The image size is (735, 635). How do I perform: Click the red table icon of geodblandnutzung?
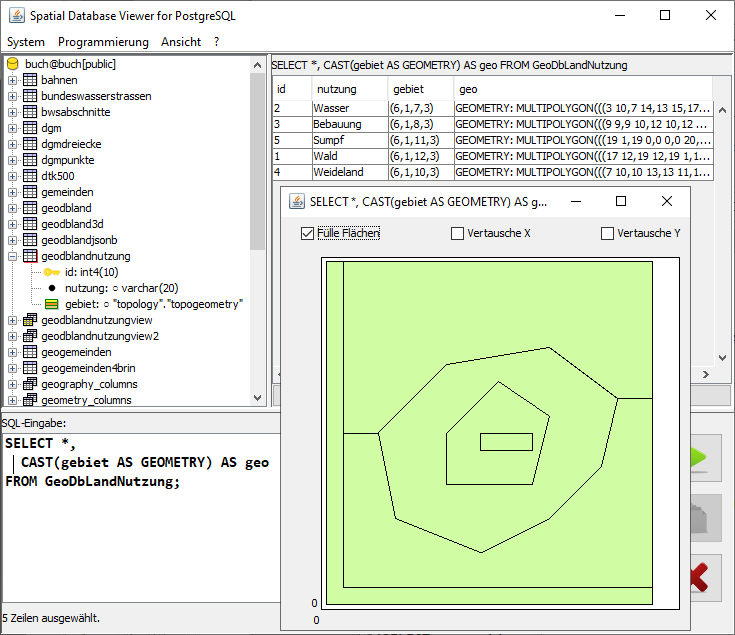point(30,256)
